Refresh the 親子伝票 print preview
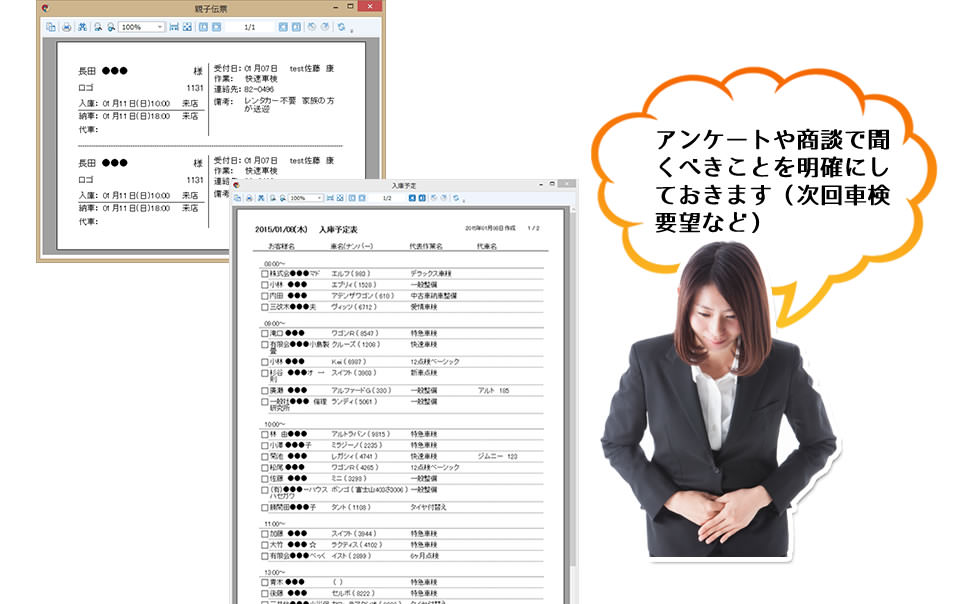The height and width of the screenshot is (604, 960). coord(341,27)
